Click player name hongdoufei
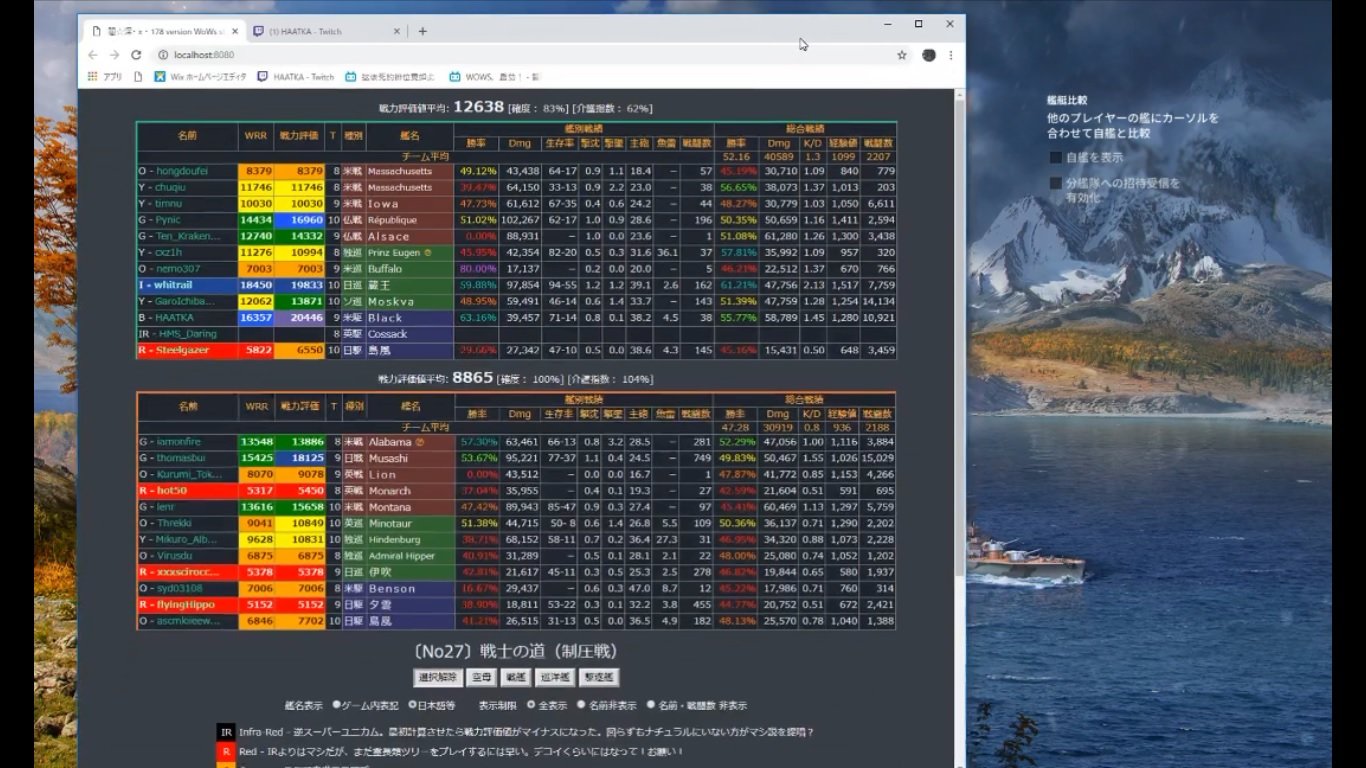Viewport: 1366px width, 768px height. pos(182,171)
